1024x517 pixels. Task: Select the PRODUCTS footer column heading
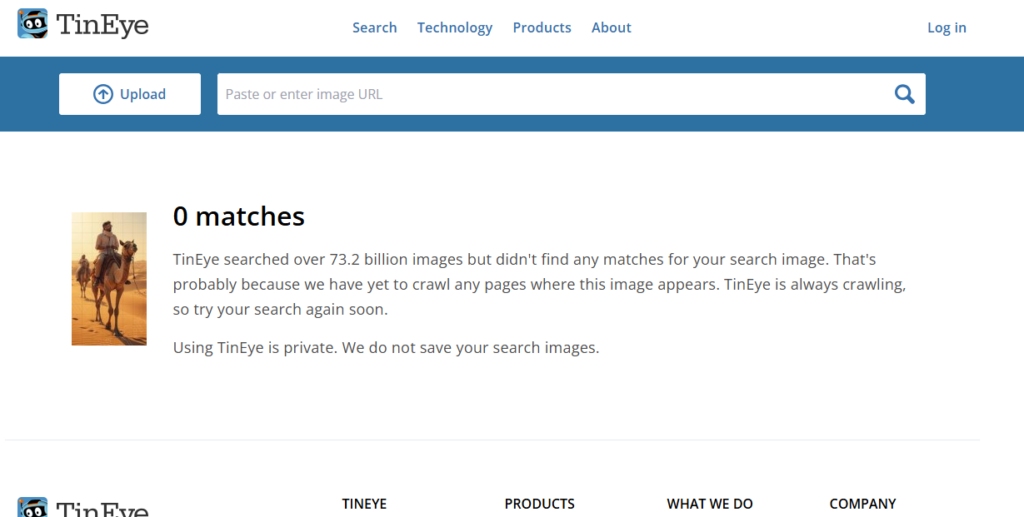pyautogui.click(x=539, y=504)
